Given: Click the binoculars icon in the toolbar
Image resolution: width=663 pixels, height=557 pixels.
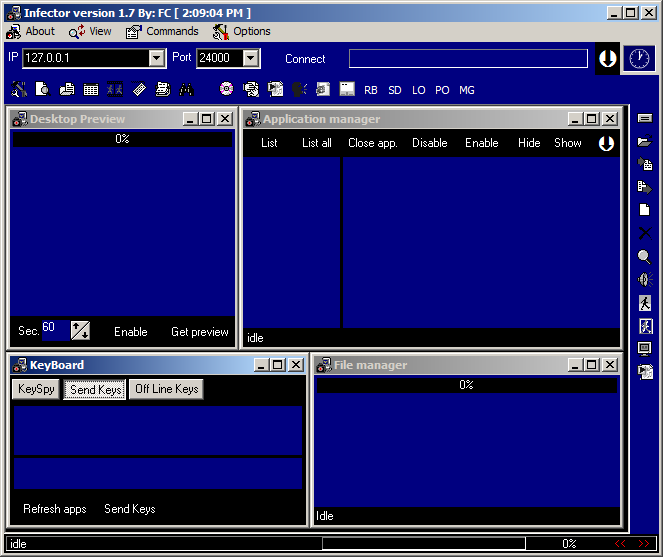Looking at the screenshot, I should pyautogui.click(x=186, y=89).
